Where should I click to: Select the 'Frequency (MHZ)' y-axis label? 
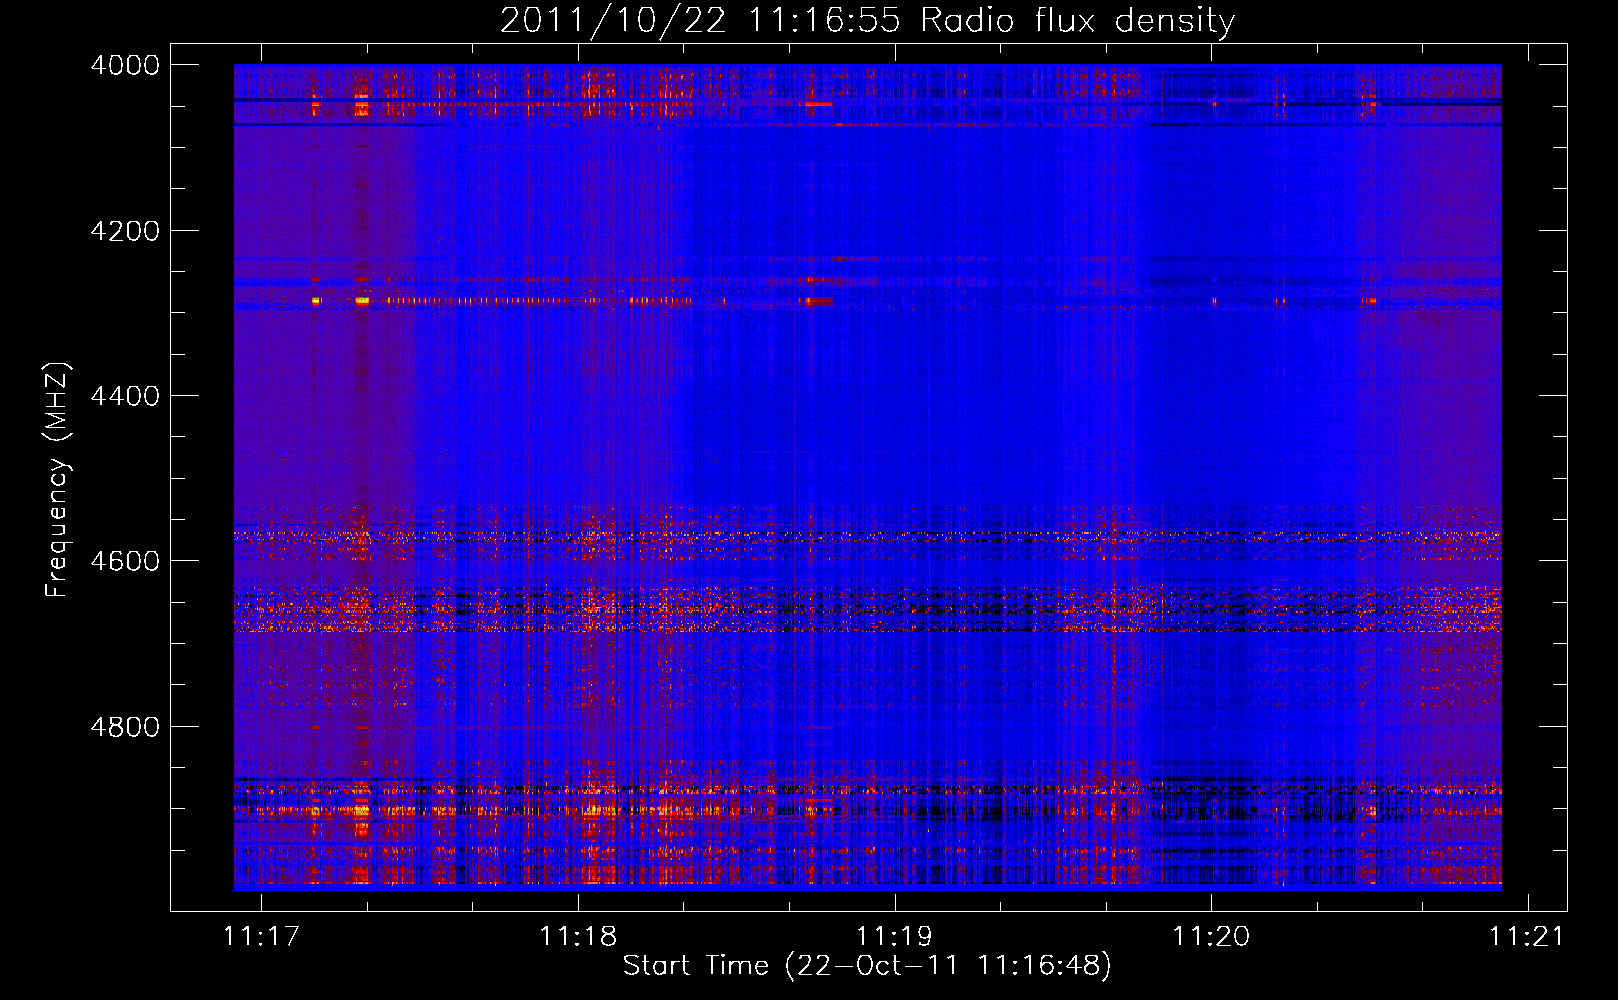pos(57,480)
